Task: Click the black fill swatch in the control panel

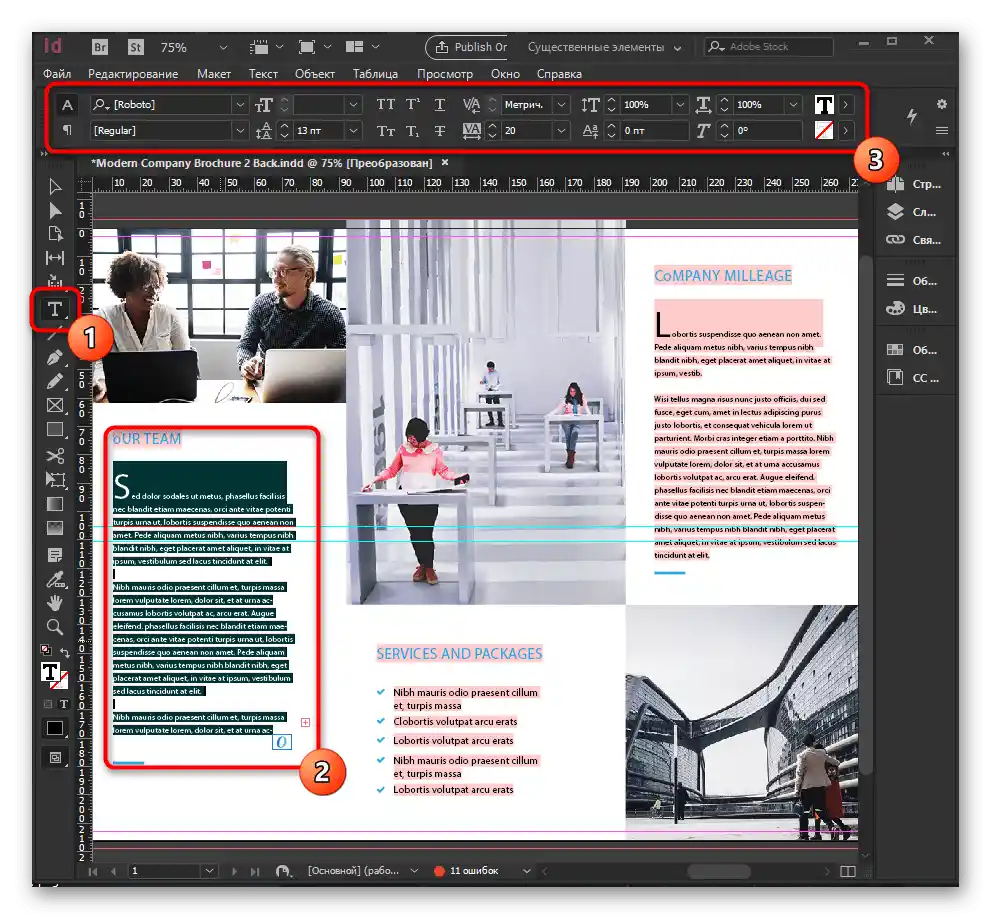Action: click(x=824, y=105)
